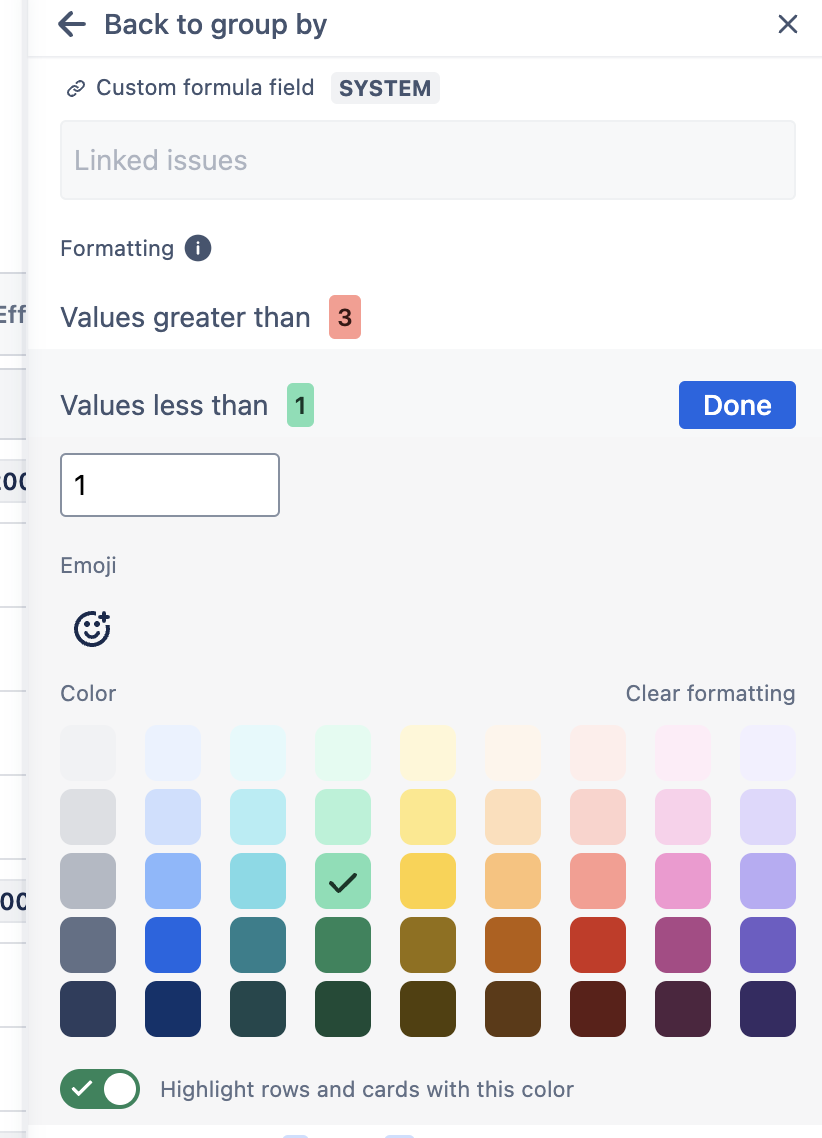Select the Back to group by menu header
This screenshot has width=822, height=1138.
pos(215,24)
